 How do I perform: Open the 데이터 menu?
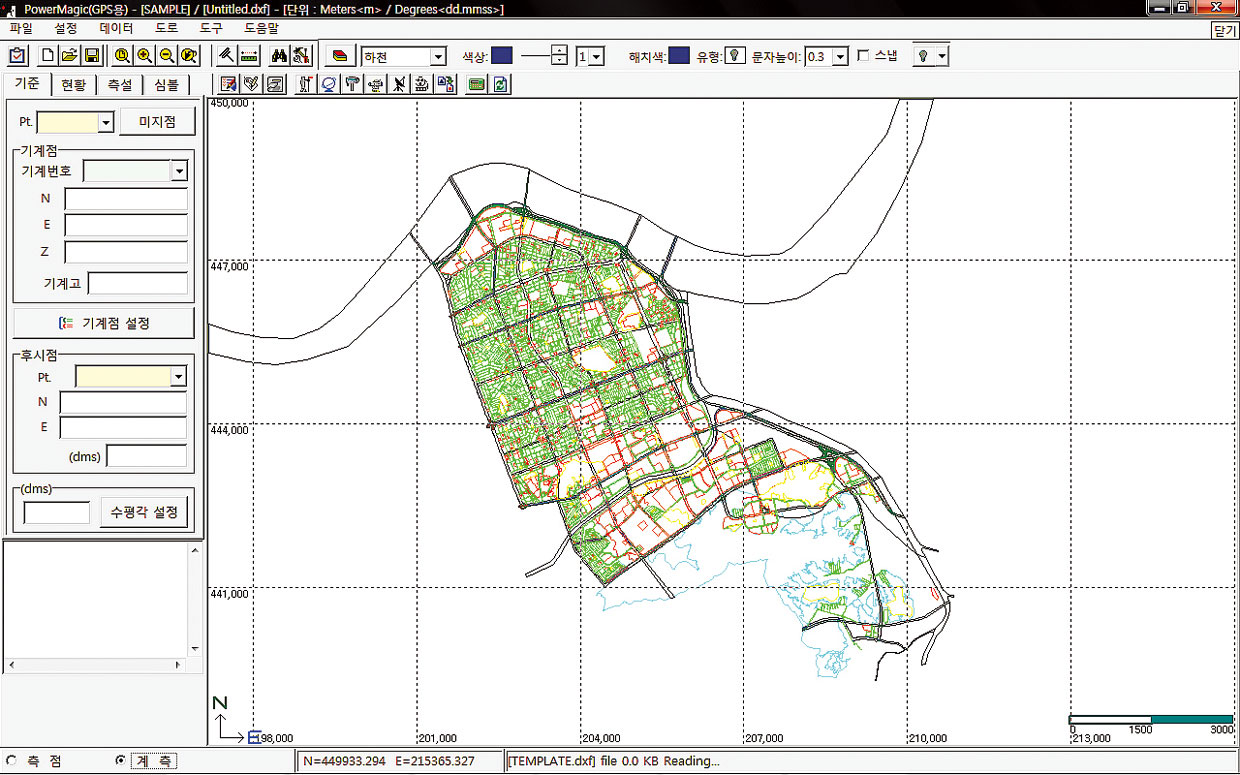pyautogui.click(x=116, y=28)
